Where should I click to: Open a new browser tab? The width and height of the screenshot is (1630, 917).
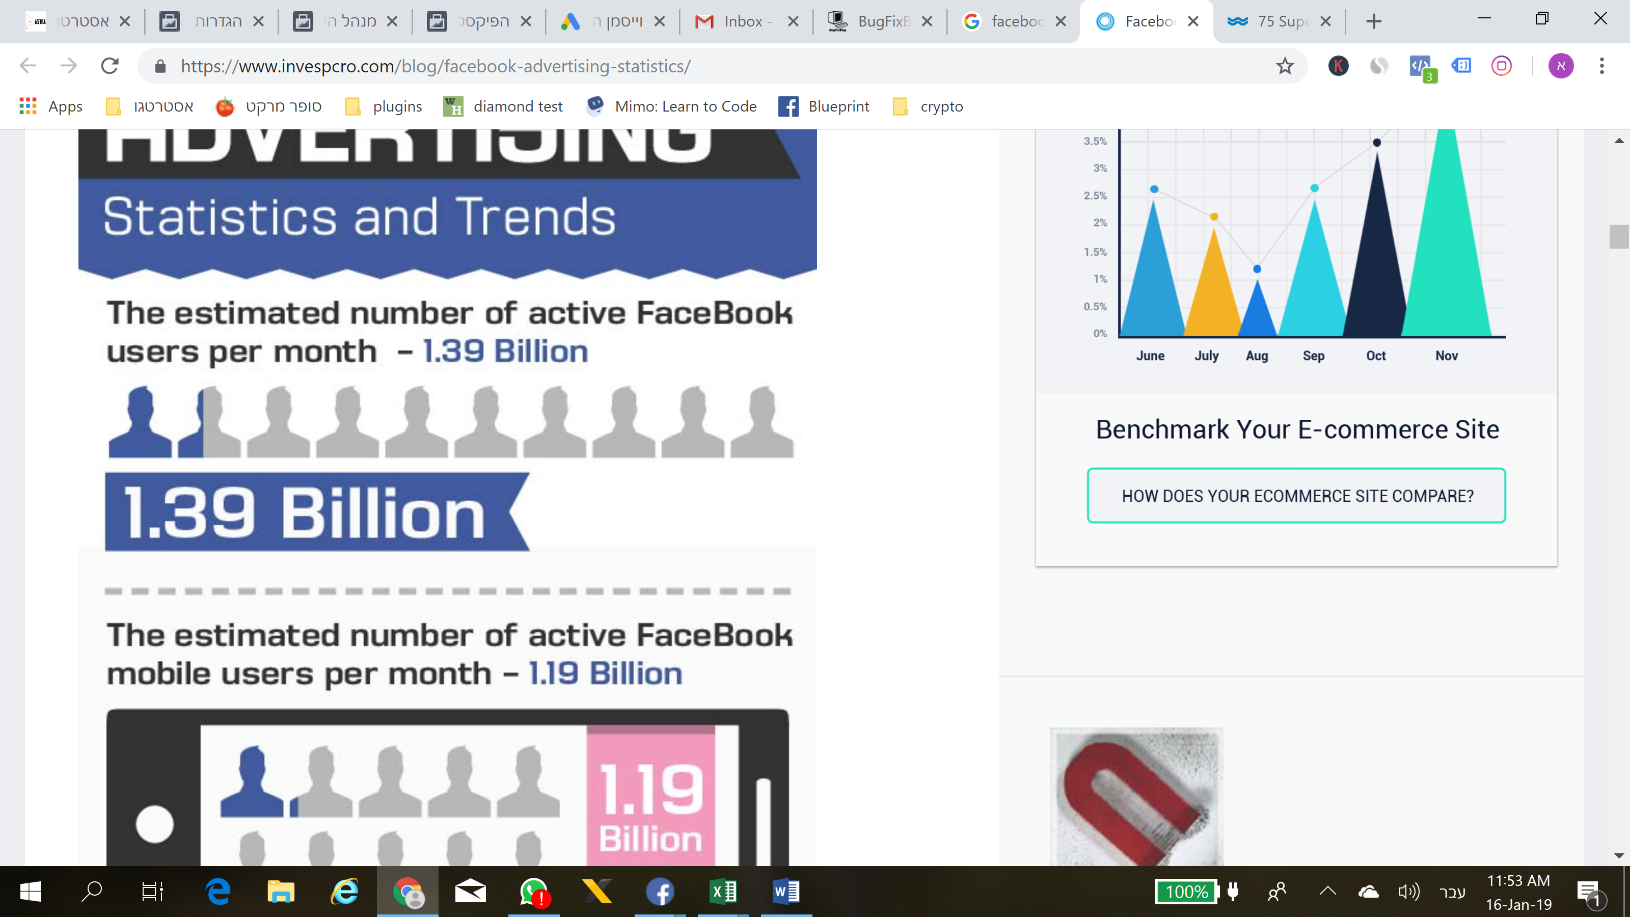tap(1374, 21)
